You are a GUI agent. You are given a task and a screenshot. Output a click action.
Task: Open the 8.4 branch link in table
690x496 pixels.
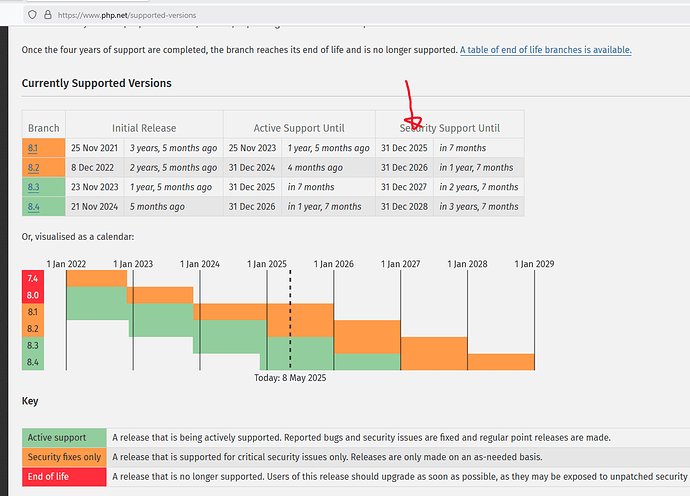[33, 206]
